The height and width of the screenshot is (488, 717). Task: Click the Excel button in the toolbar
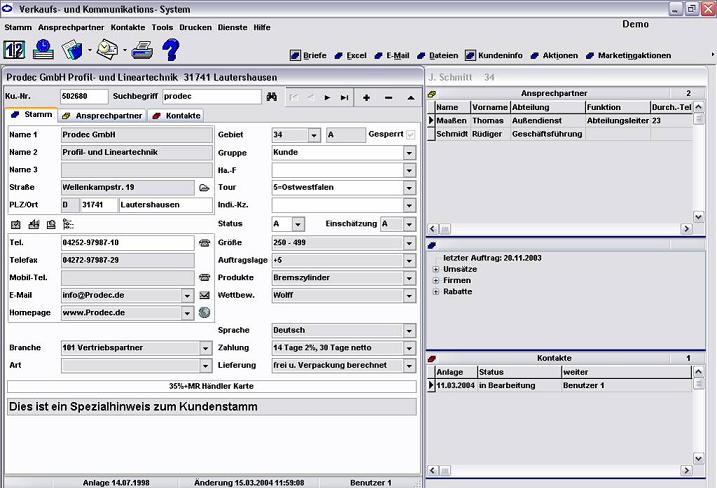[350, 55]
